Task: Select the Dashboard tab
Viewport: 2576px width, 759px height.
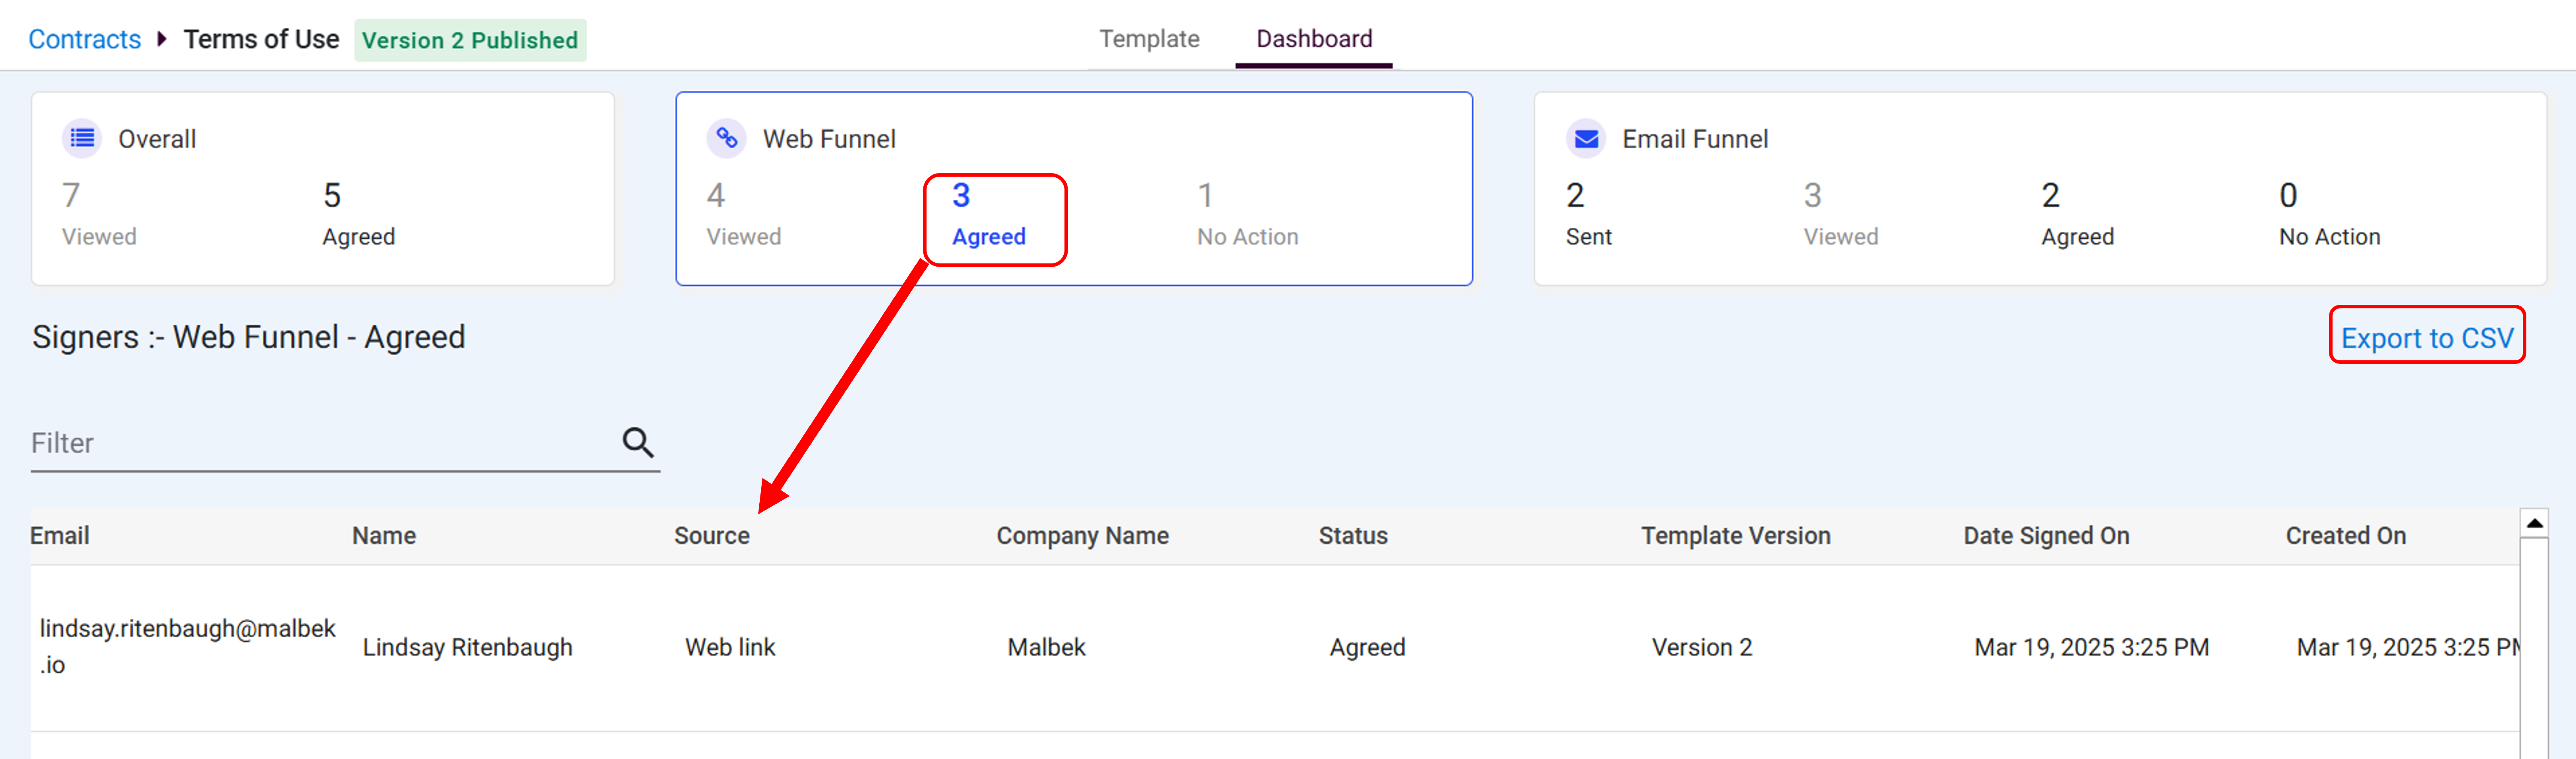Action: [1314, 39]
